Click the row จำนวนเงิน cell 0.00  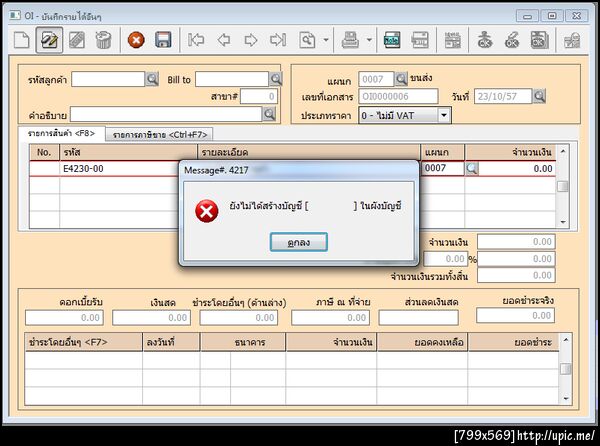pos(517,169)
